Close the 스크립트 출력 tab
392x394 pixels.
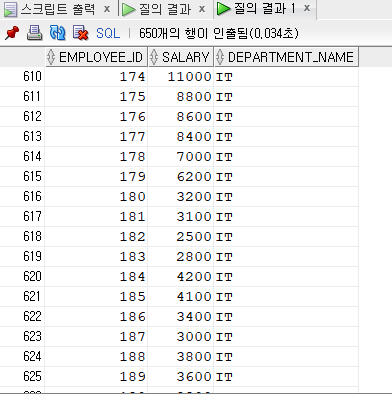point(107,9)
